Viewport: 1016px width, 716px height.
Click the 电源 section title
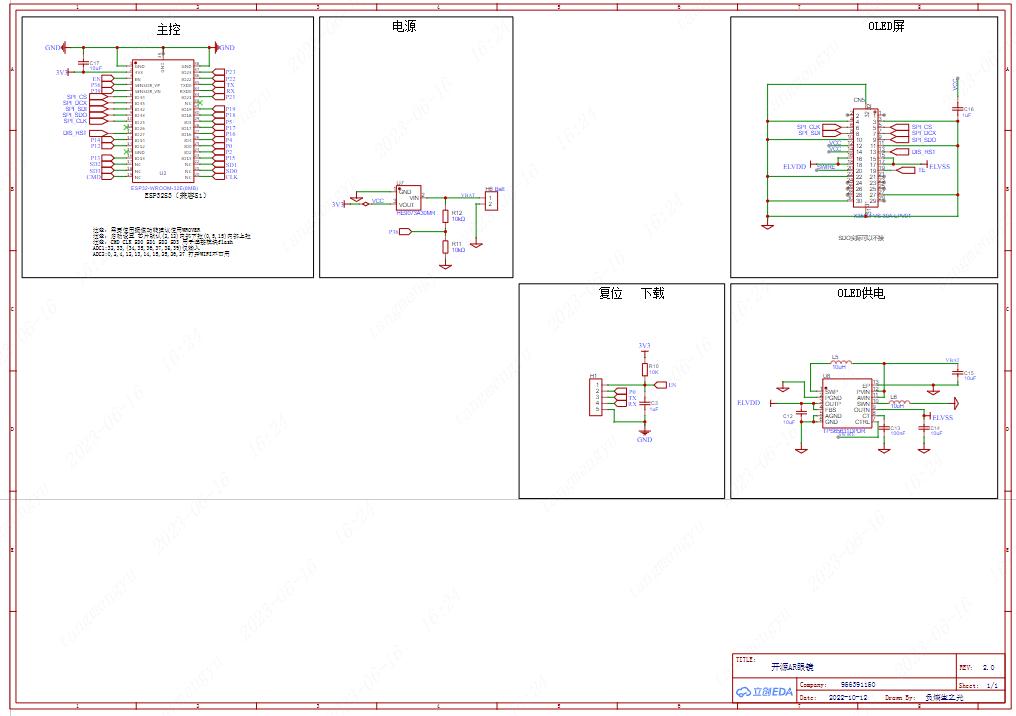pos(404,27)
